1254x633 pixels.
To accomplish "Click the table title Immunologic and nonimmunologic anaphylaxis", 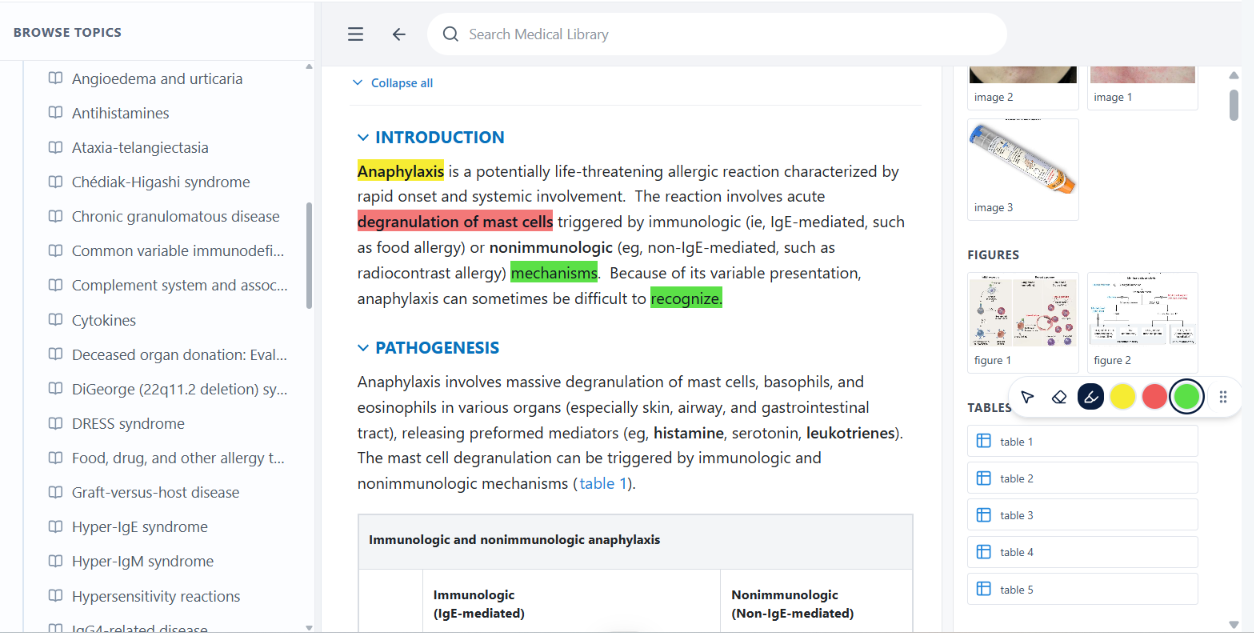I will pos(514,540).
